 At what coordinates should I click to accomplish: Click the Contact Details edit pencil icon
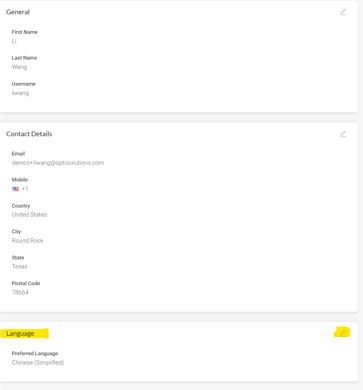pyautogui.click(x=343, y=134)
